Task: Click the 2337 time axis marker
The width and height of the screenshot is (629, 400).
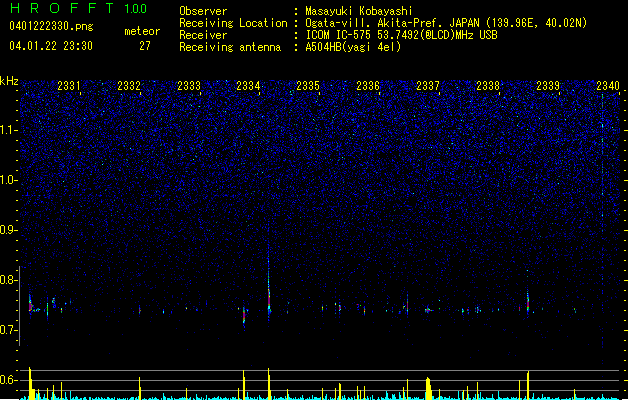Action: pos(428,85)
